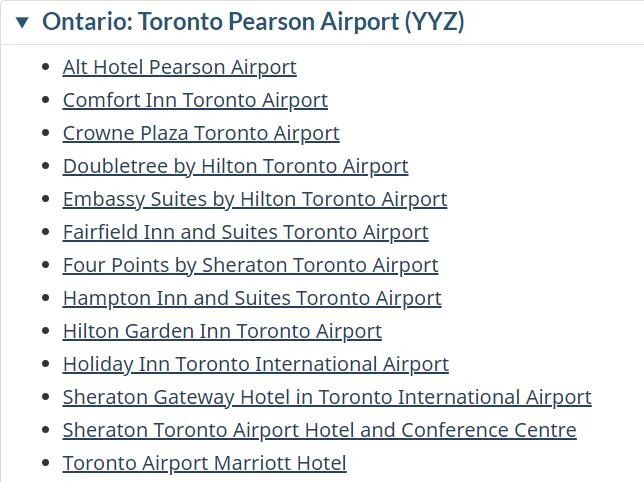Click Sheraton Toronto Airport Hotel and Conference Centre
This screenshot has height=482, width=644.
(x=319, y=430)
